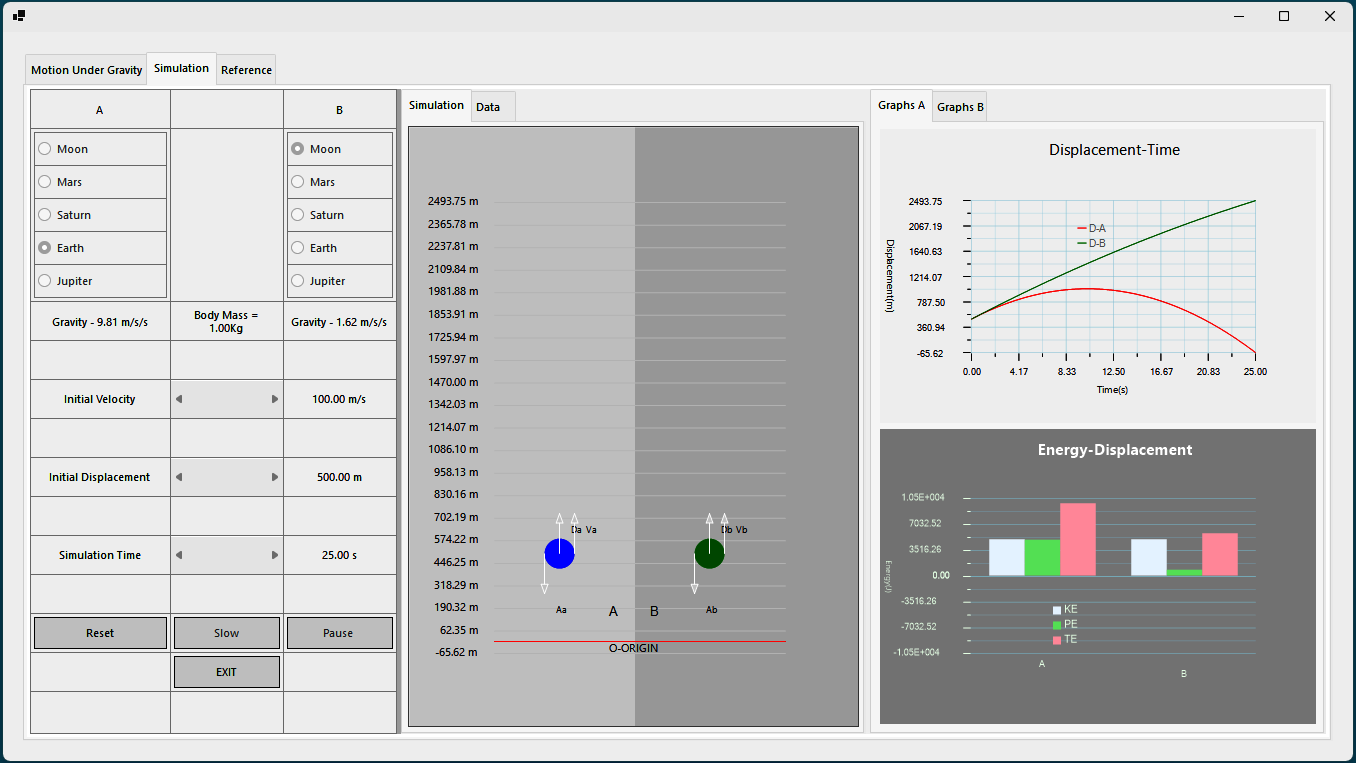Screen dimensions: 1356x763
Task: Pause the simulation
Action: (x=338, y=633)
